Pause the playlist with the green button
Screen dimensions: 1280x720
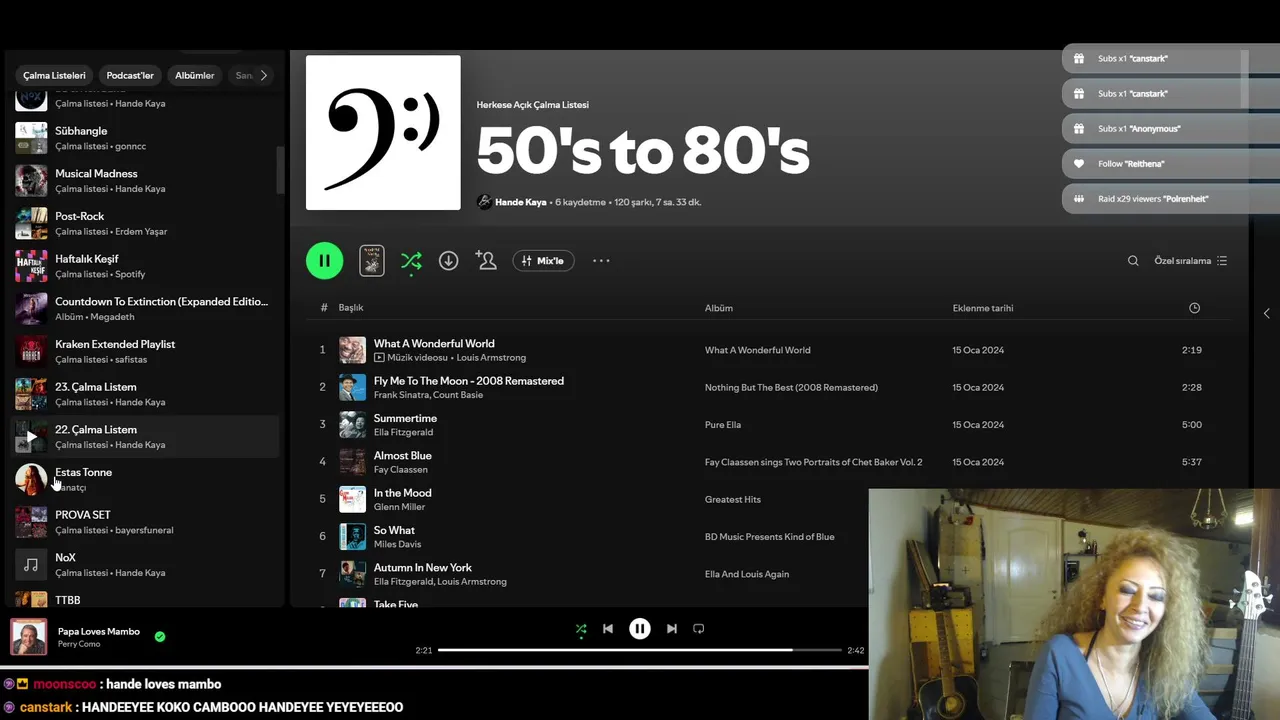(324, 261)
